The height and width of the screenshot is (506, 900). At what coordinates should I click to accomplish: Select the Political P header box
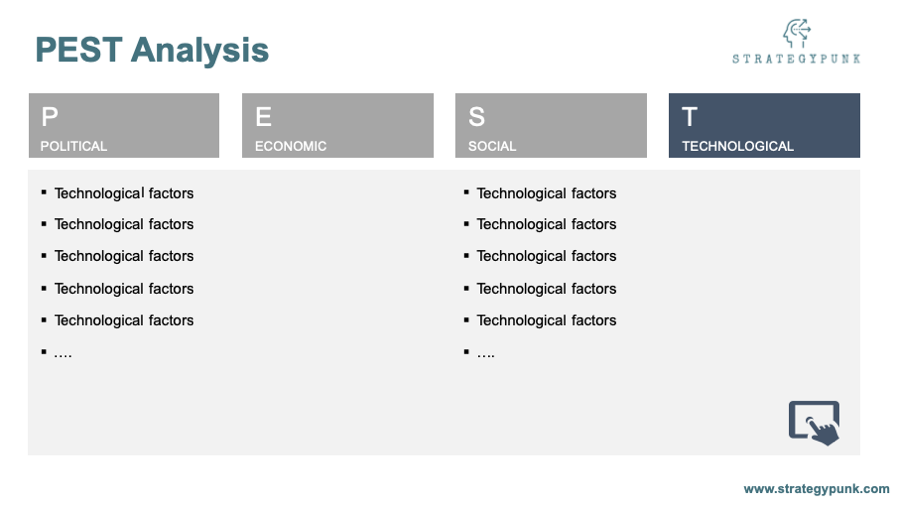[124, 126]
